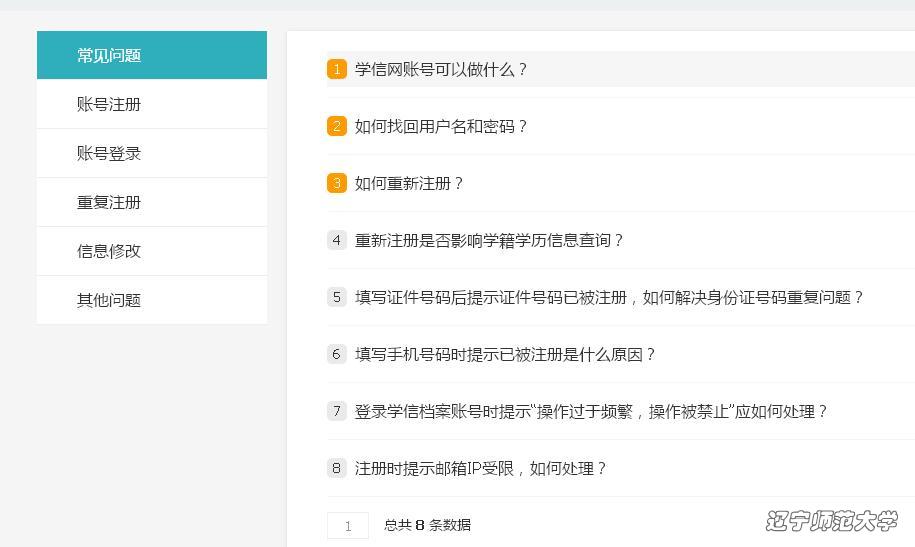Open the 账号注册 category
This screenshot has height=547, width=915.
point(152,104)
